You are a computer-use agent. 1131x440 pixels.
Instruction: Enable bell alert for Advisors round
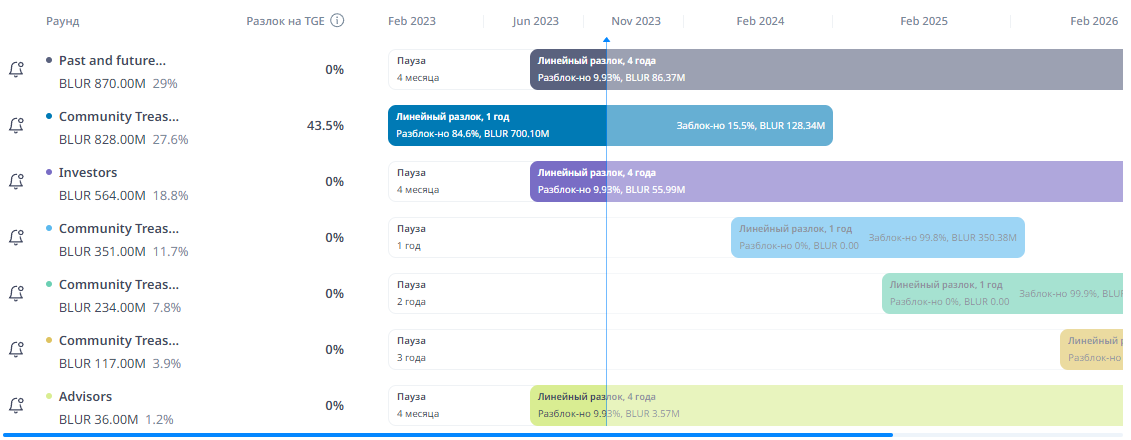point(16,405)
